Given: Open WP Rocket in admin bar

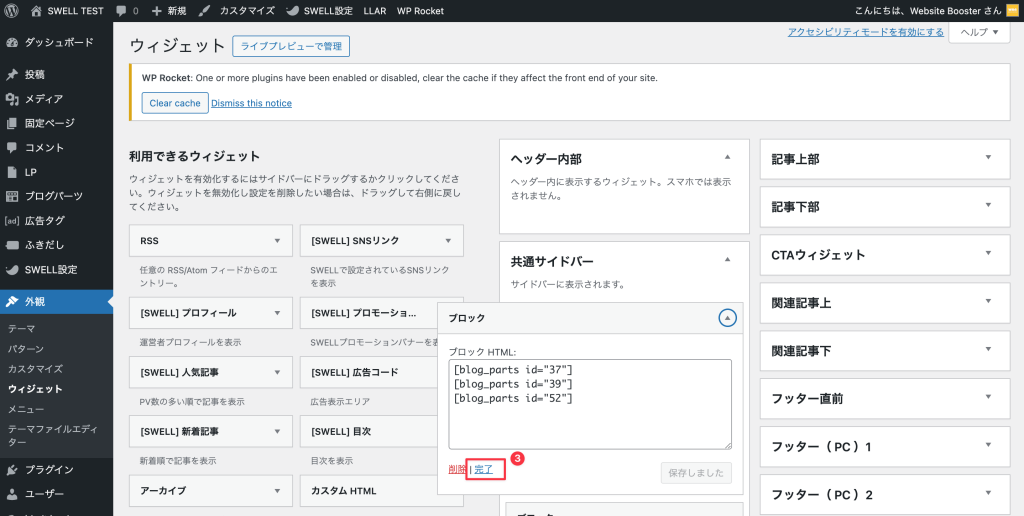Looking at the screenshot, I should pos(420,11).
